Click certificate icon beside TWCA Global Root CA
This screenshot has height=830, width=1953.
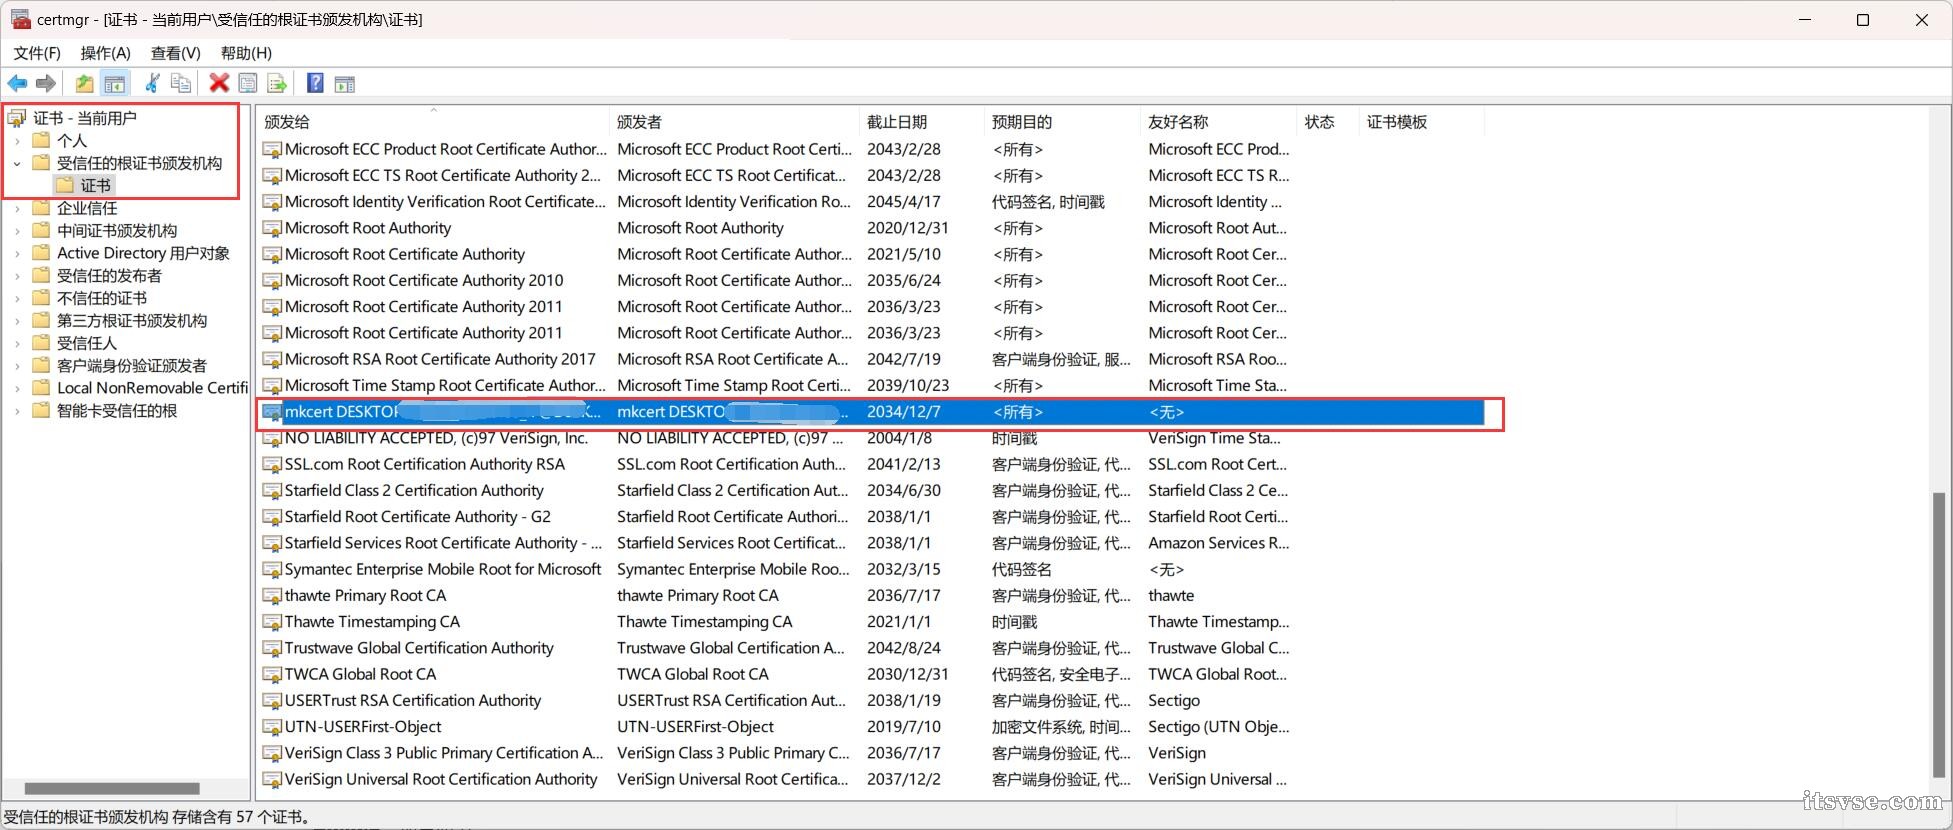(272, 674)
